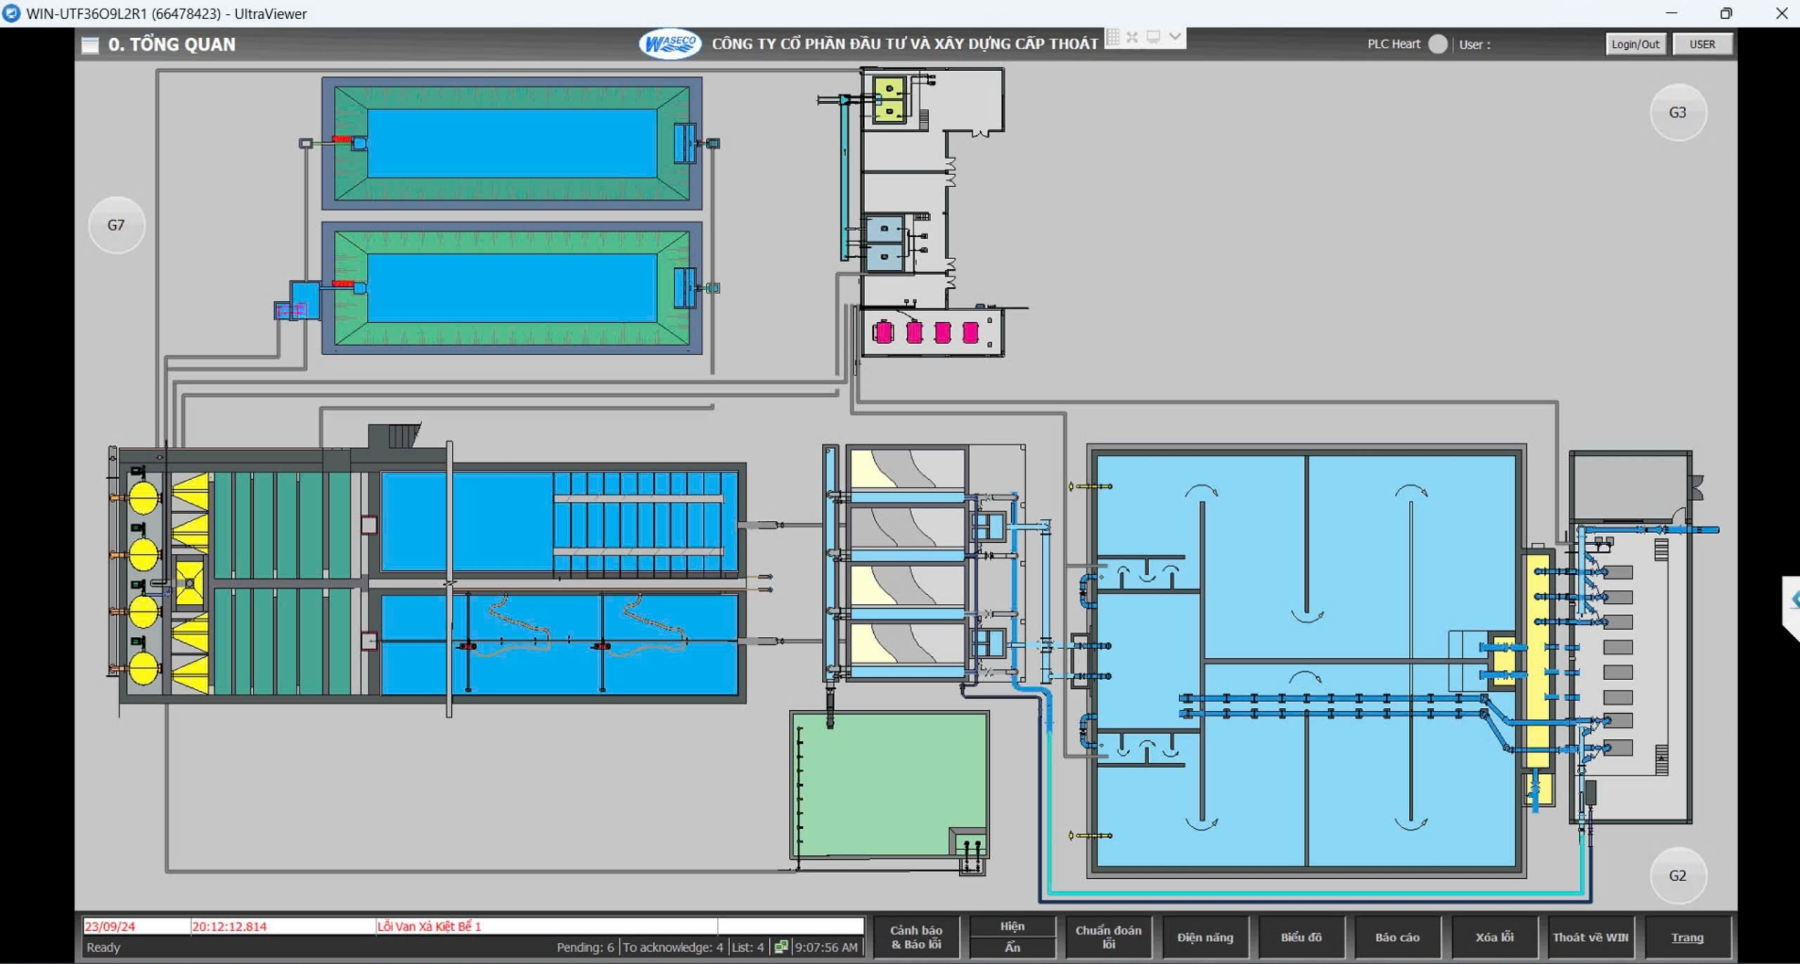Click the PLC Heart status indicator
This screenshot has width=1800, height=964.
tap(1438, 44)
